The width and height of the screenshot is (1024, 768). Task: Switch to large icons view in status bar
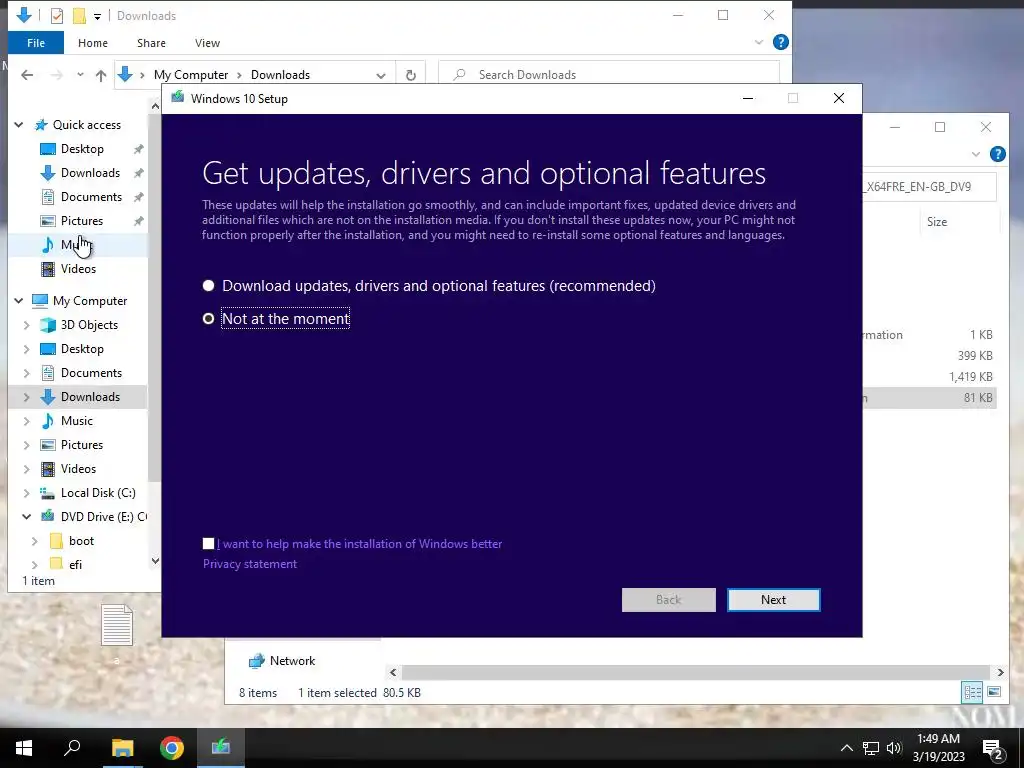[994, 692]
